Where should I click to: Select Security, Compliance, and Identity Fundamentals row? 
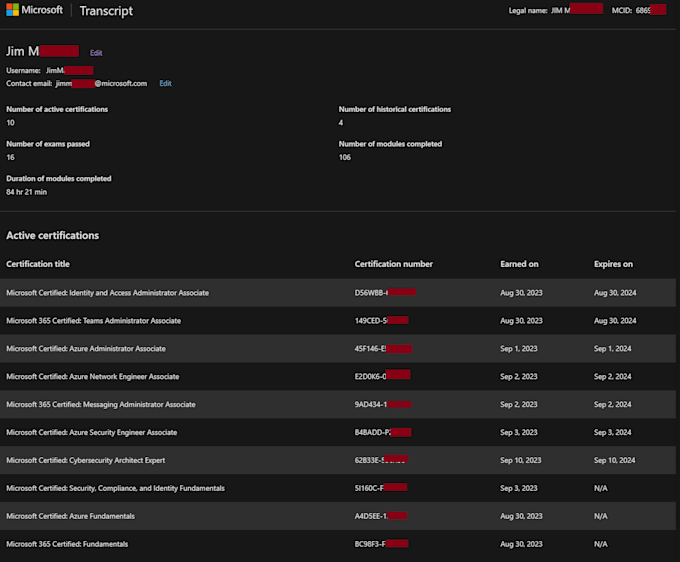(x=115, y=488)
